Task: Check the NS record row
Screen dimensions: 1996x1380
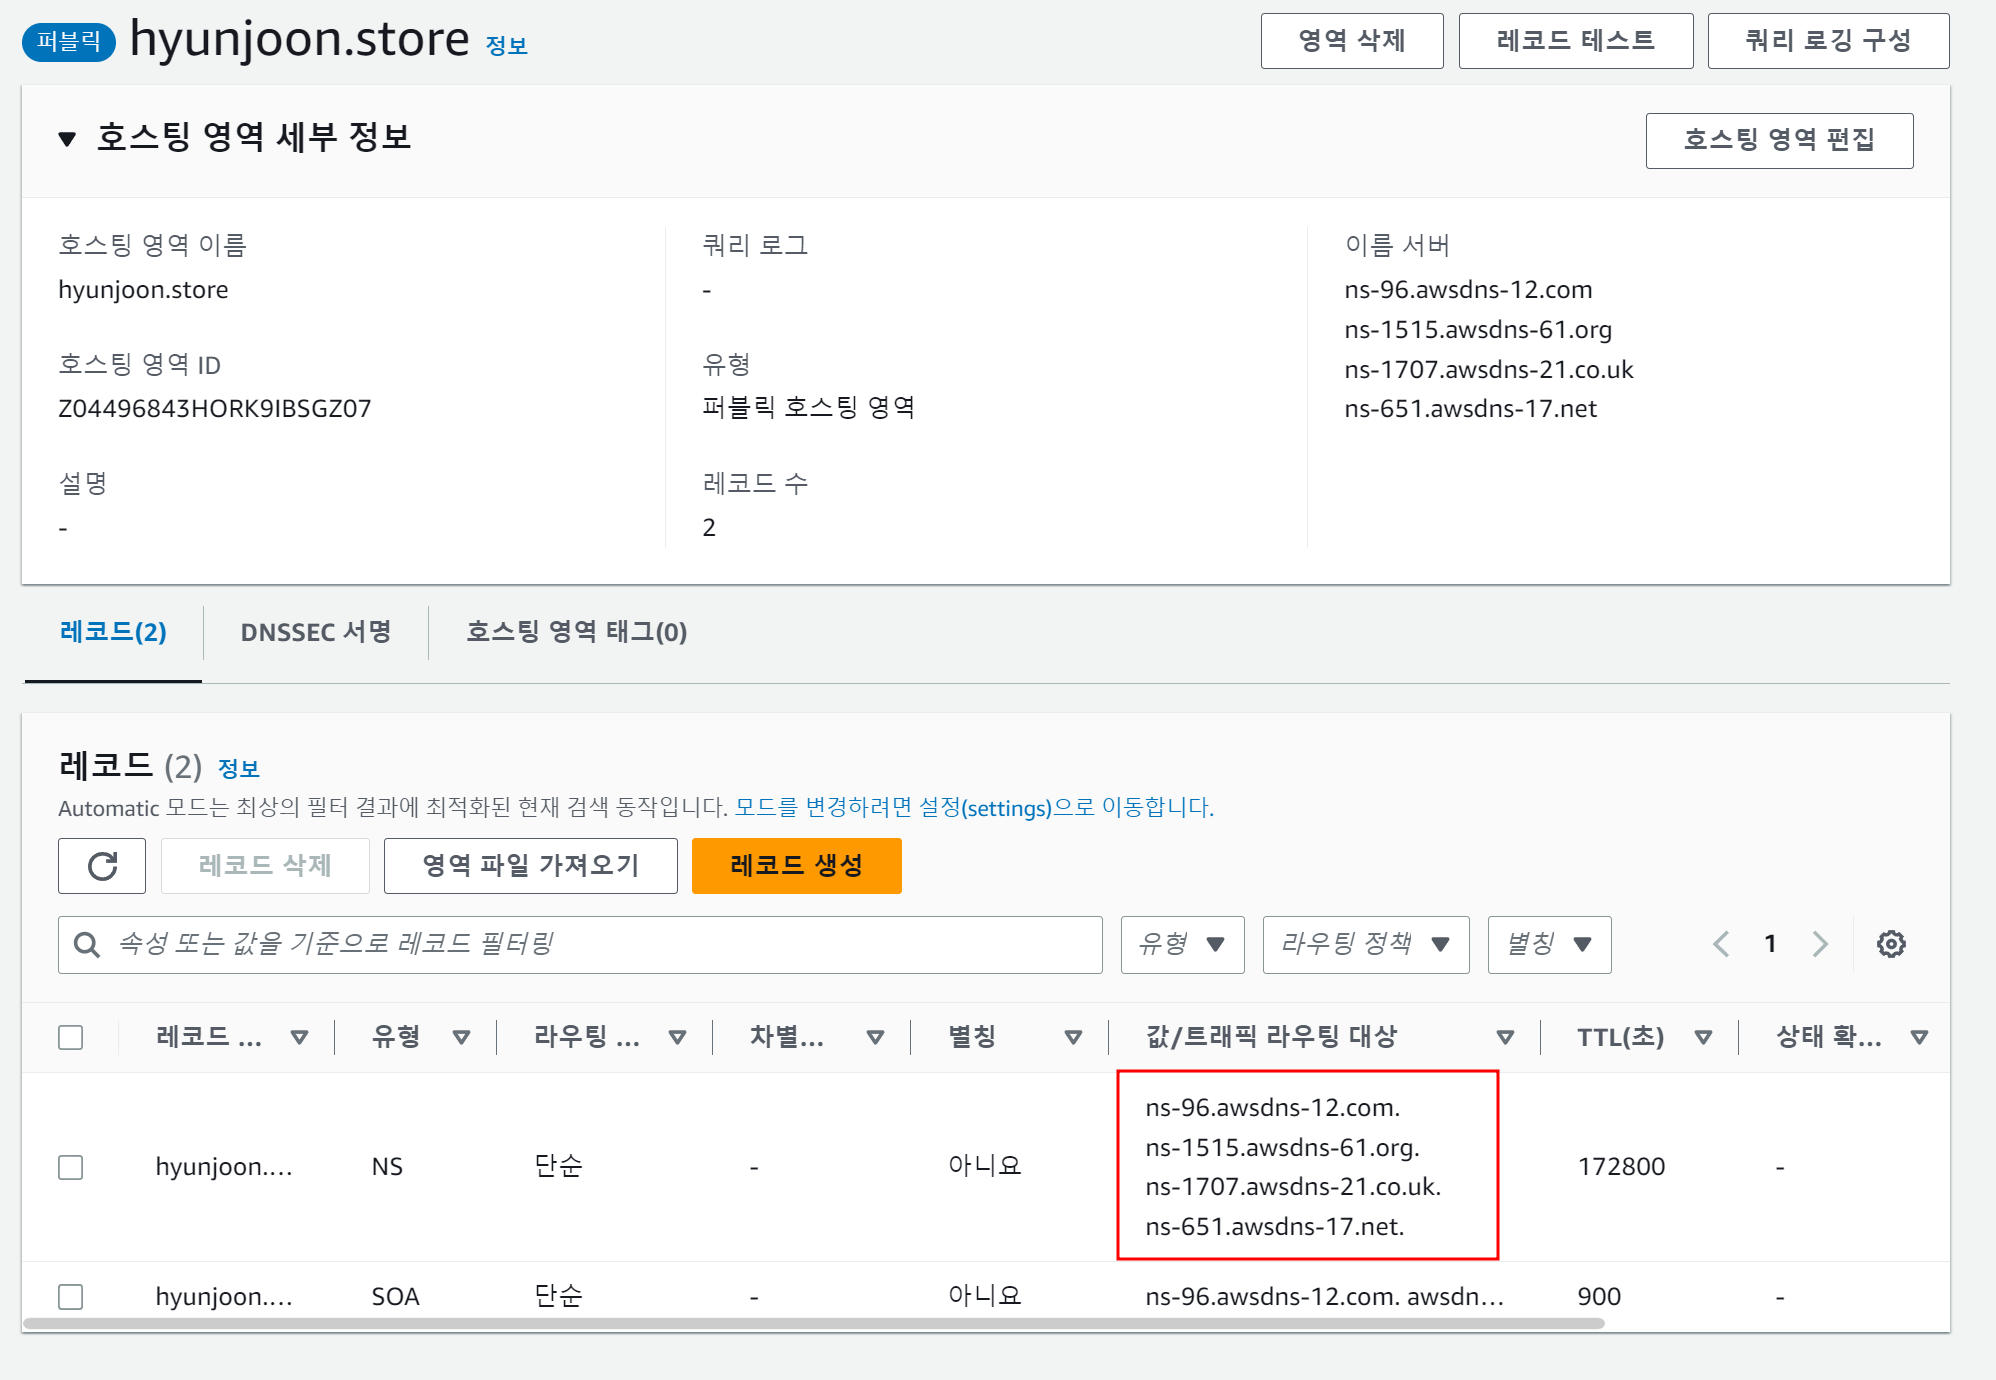Action: (71, 1167)
